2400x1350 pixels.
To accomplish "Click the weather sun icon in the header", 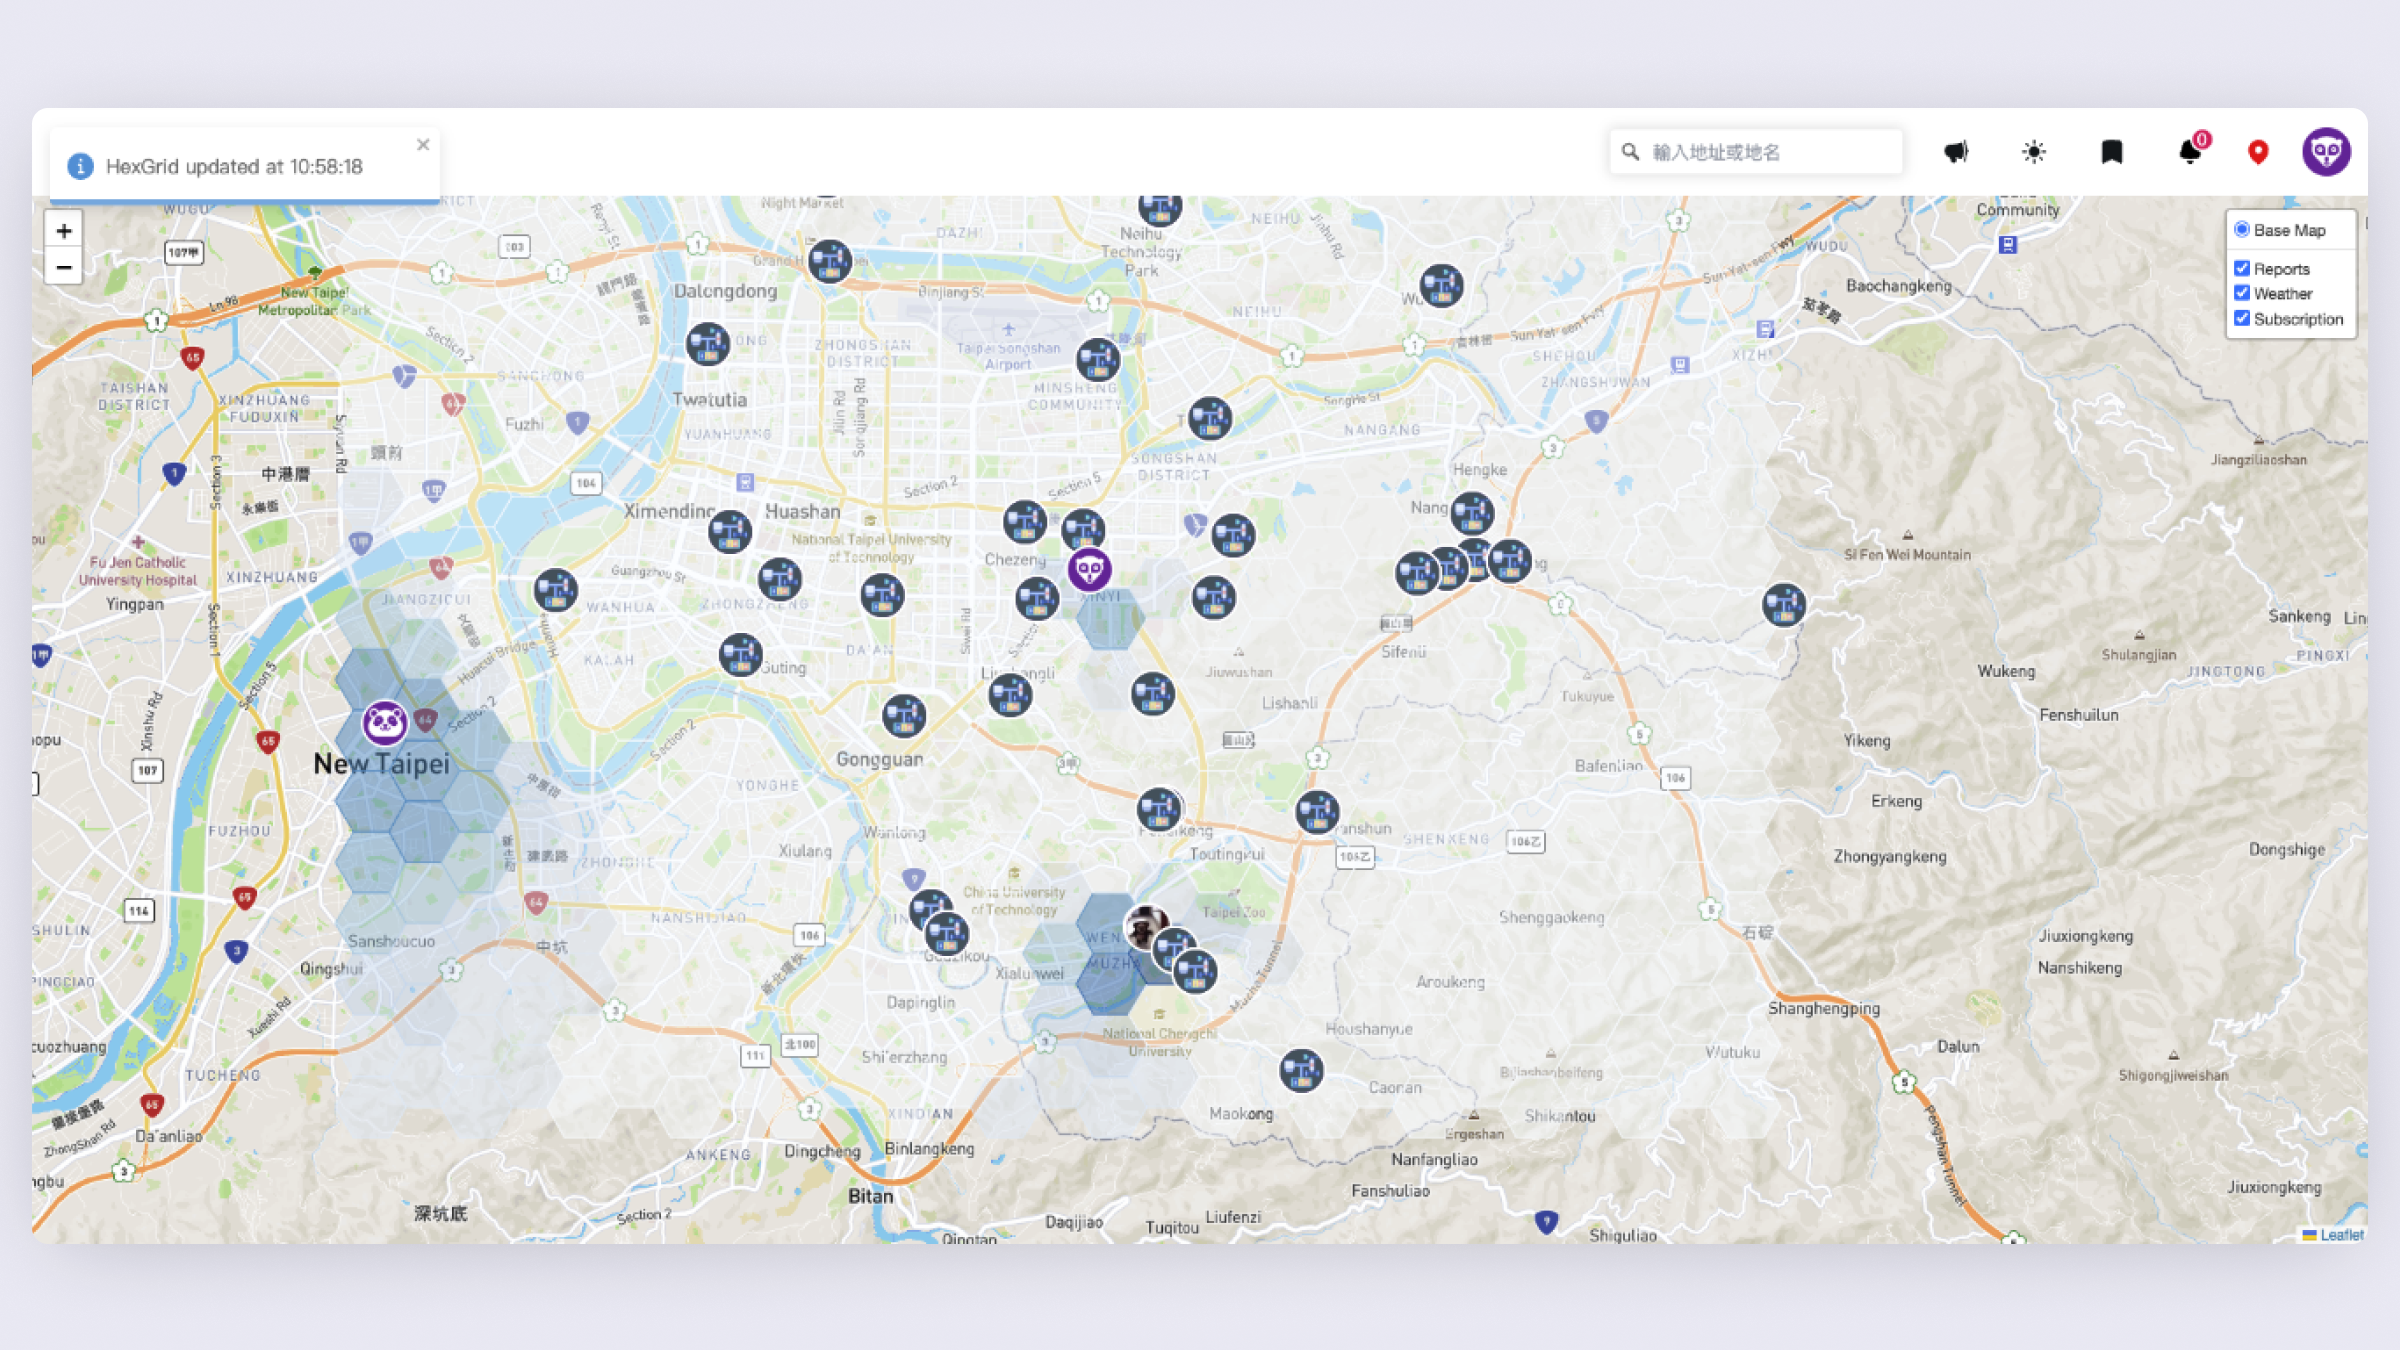I will coord(2033,151).
